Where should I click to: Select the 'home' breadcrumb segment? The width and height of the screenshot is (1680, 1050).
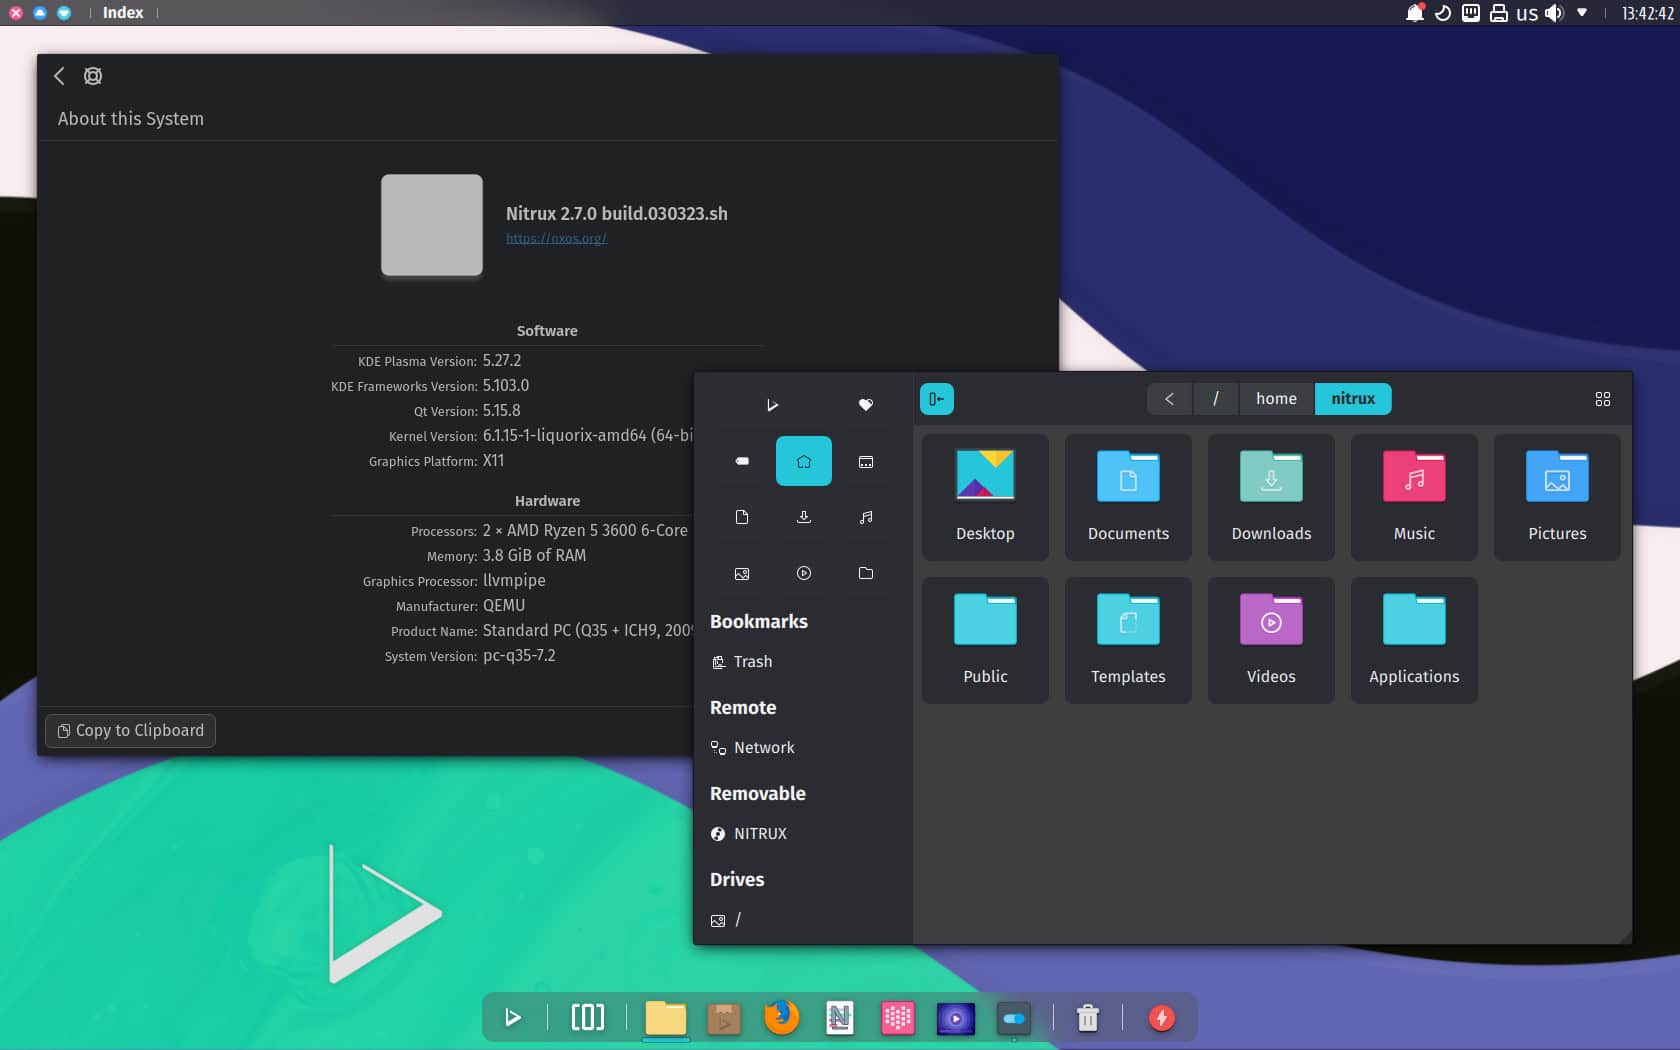(x=1275, y=398)
